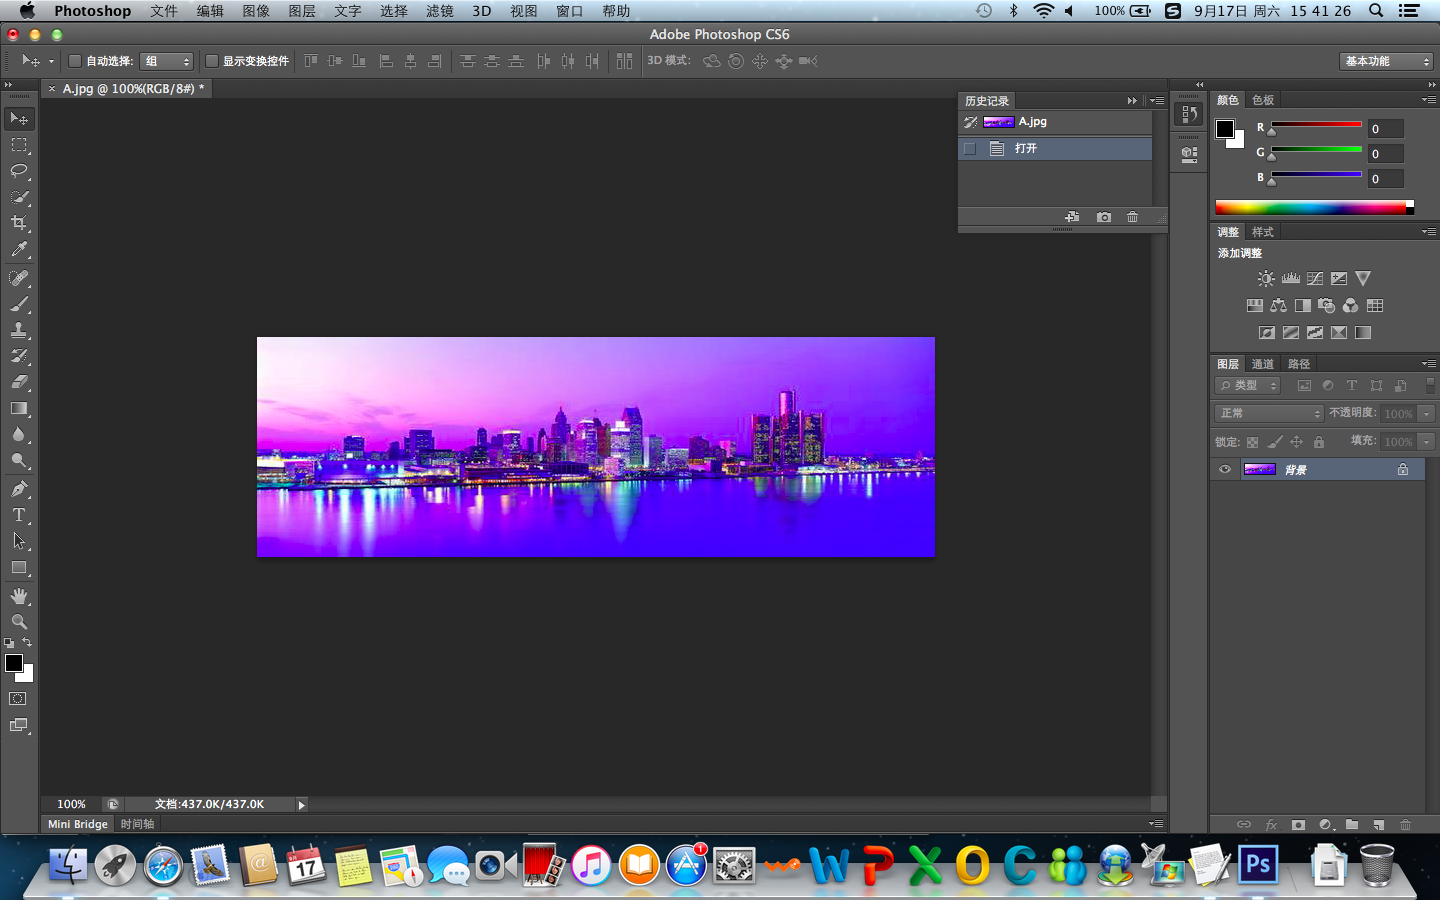1440x900 pixels.
Task: Toggle lock all for layer
Action: click(x=1319, y=442)
